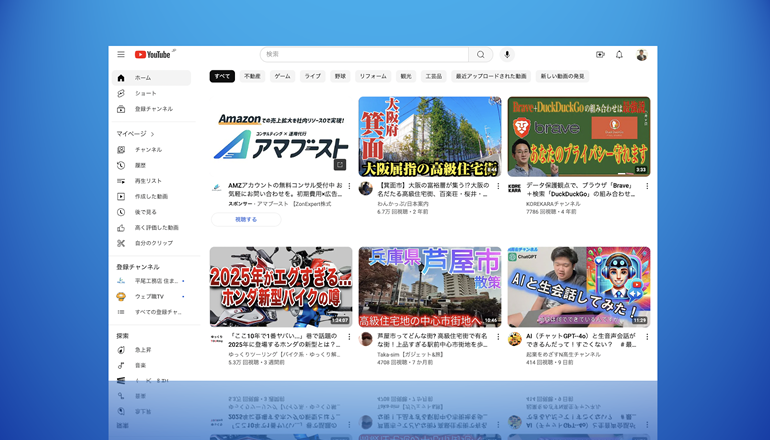Open ゆっくりツーリング channel name
This screenshot has width=770, height=440.
(284, 355)
